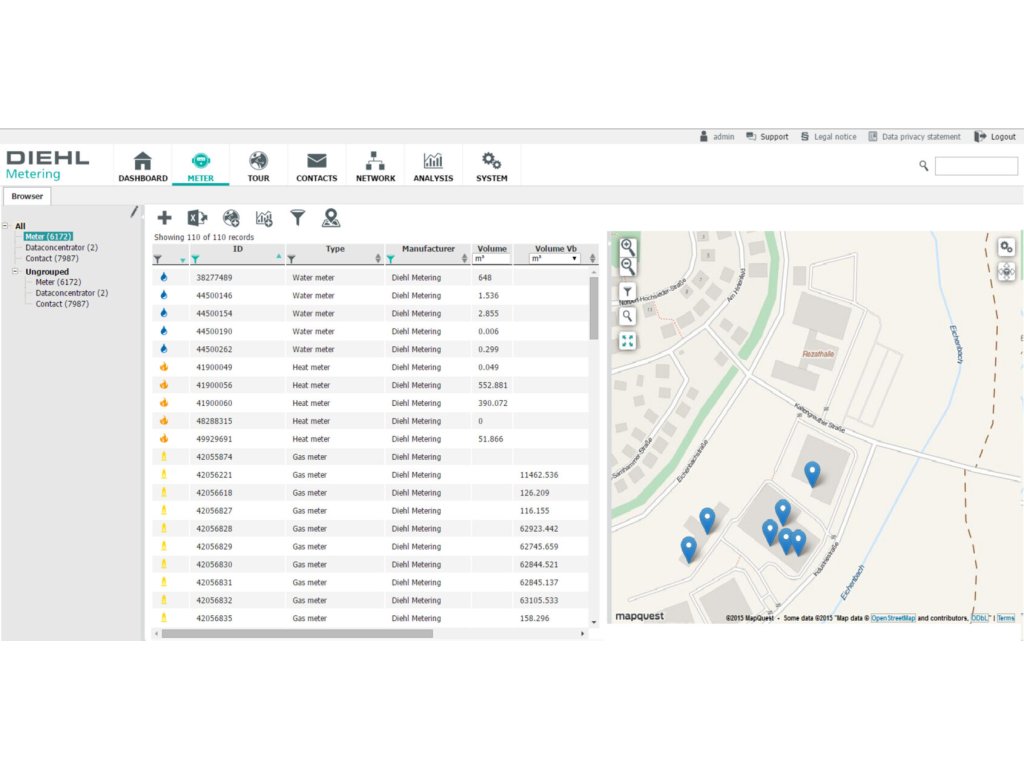Click the funnel filter icon in the toolbar

pyautogui.click(x=297, y=218)
